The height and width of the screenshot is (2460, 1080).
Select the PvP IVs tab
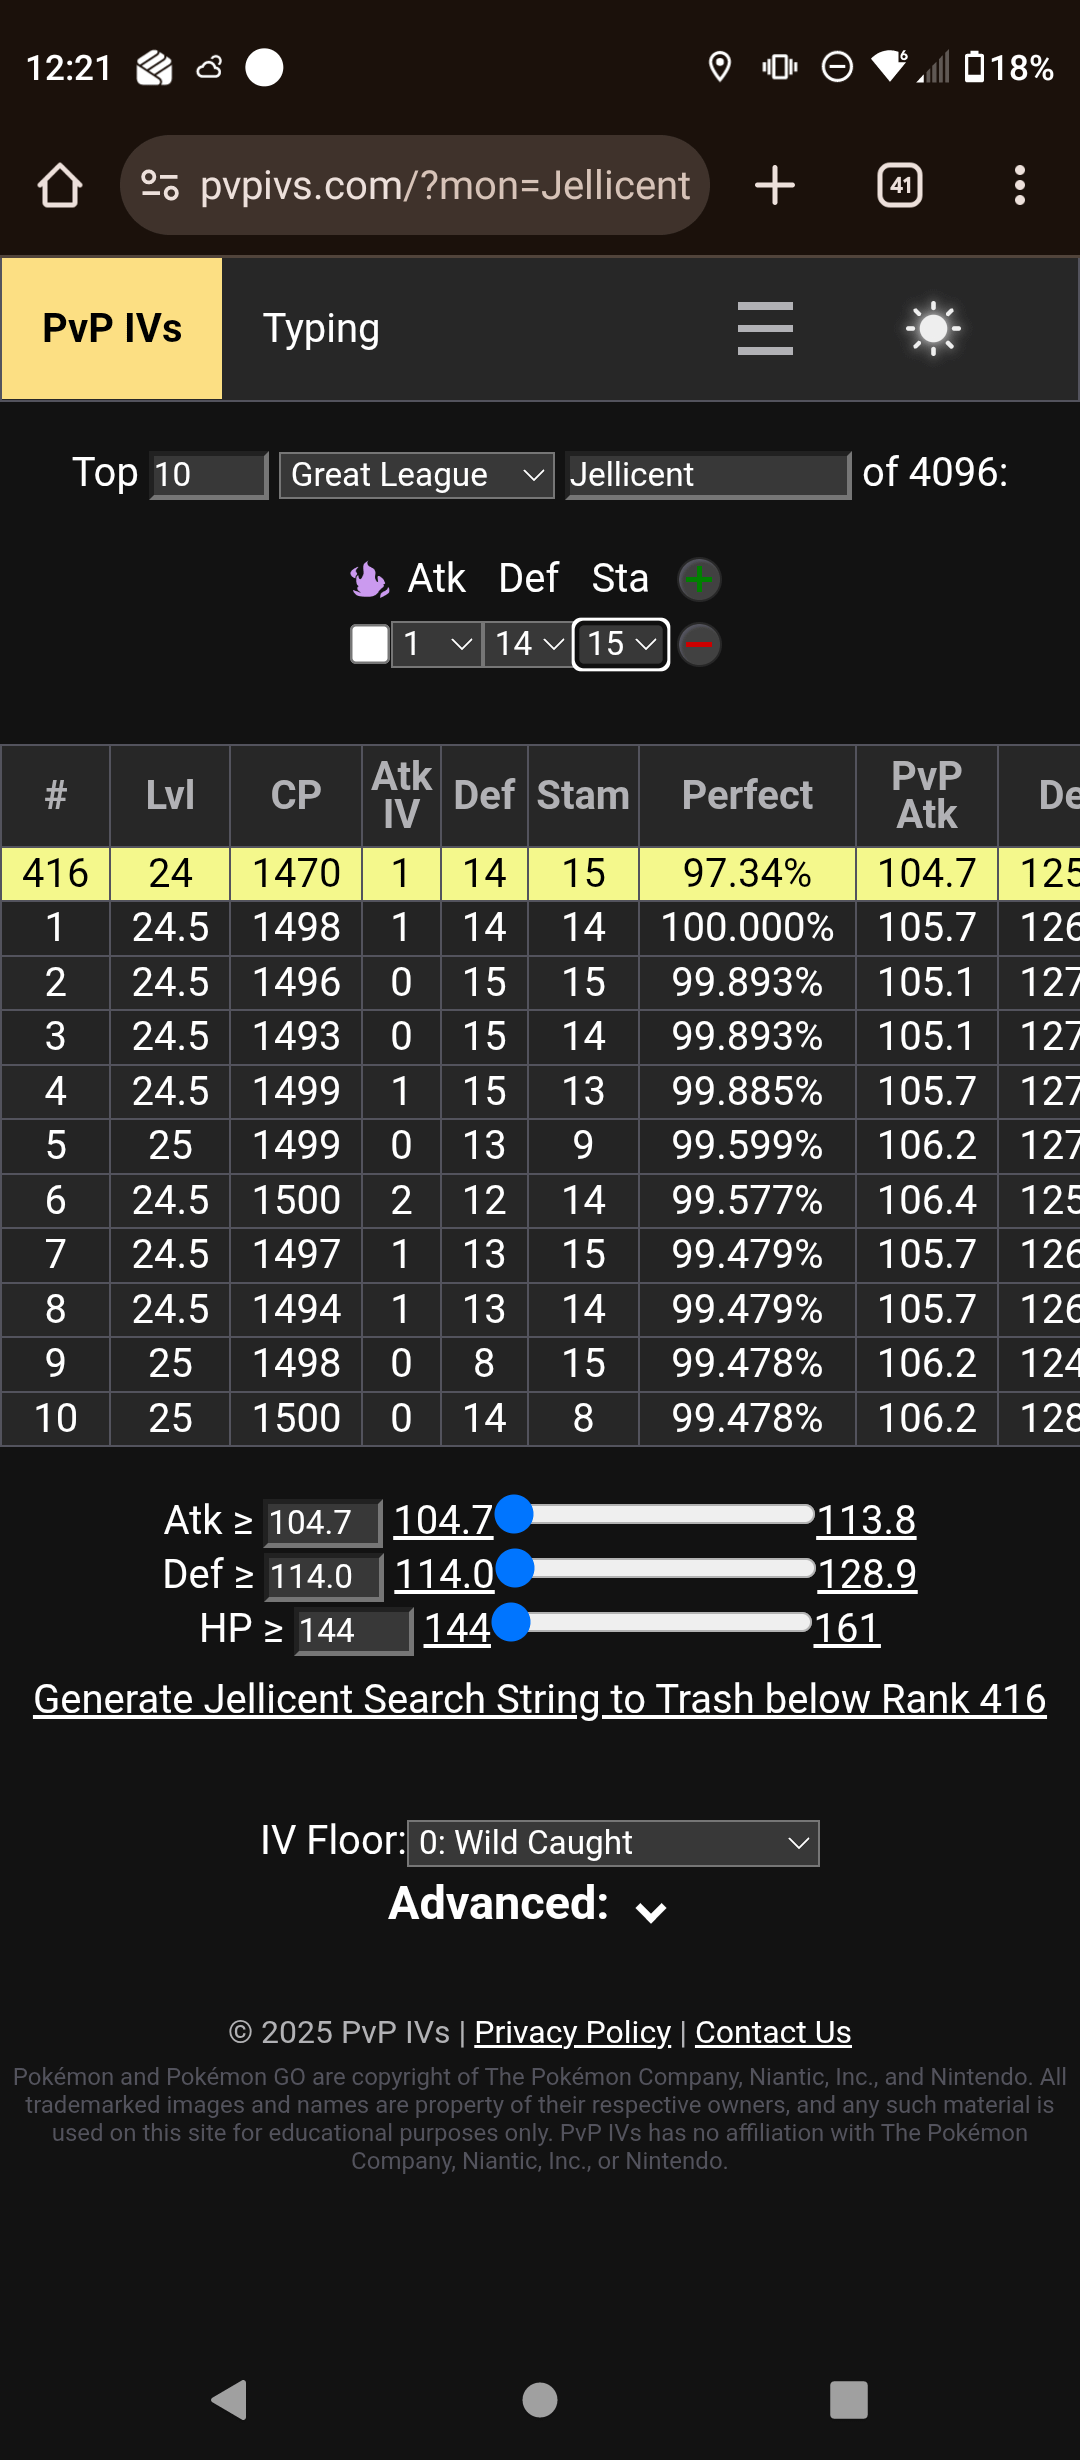coord(112,329)
